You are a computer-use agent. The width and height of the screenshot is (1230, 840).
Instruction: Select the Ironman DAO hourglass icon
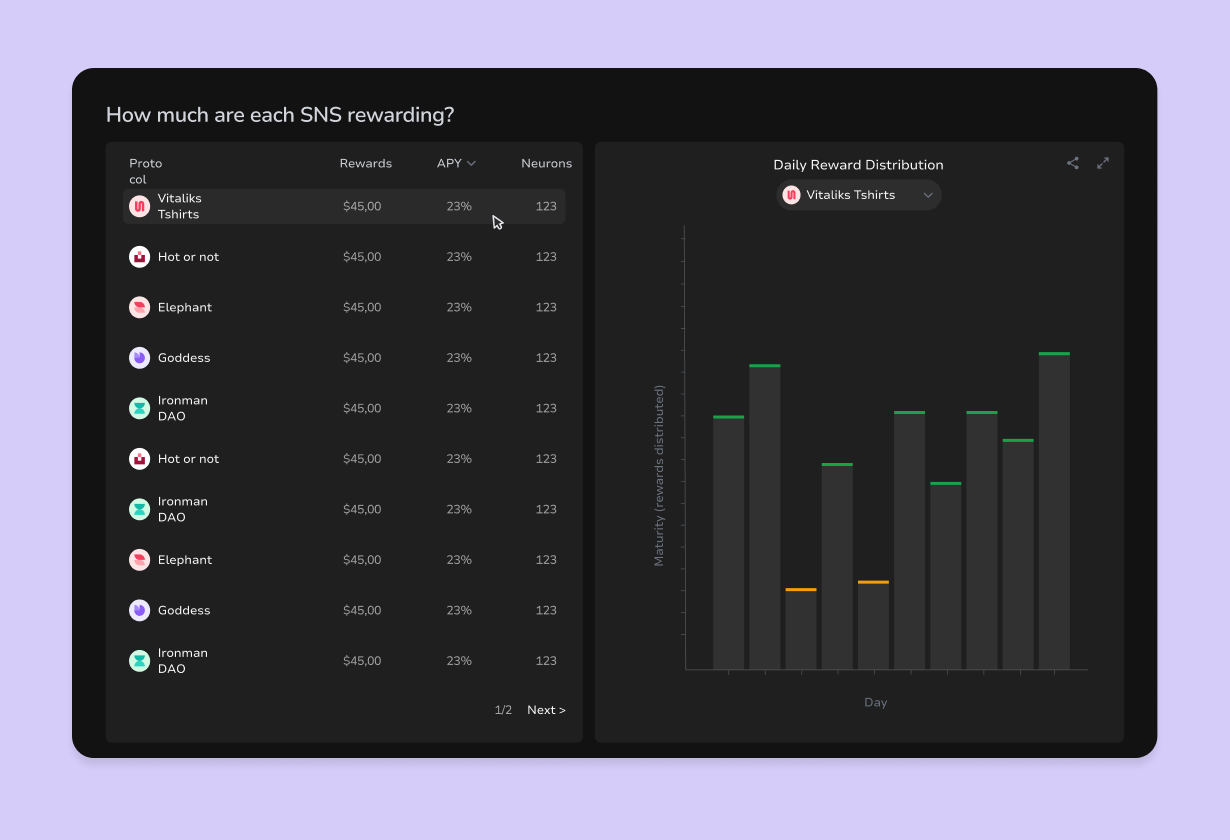point(139,408)
